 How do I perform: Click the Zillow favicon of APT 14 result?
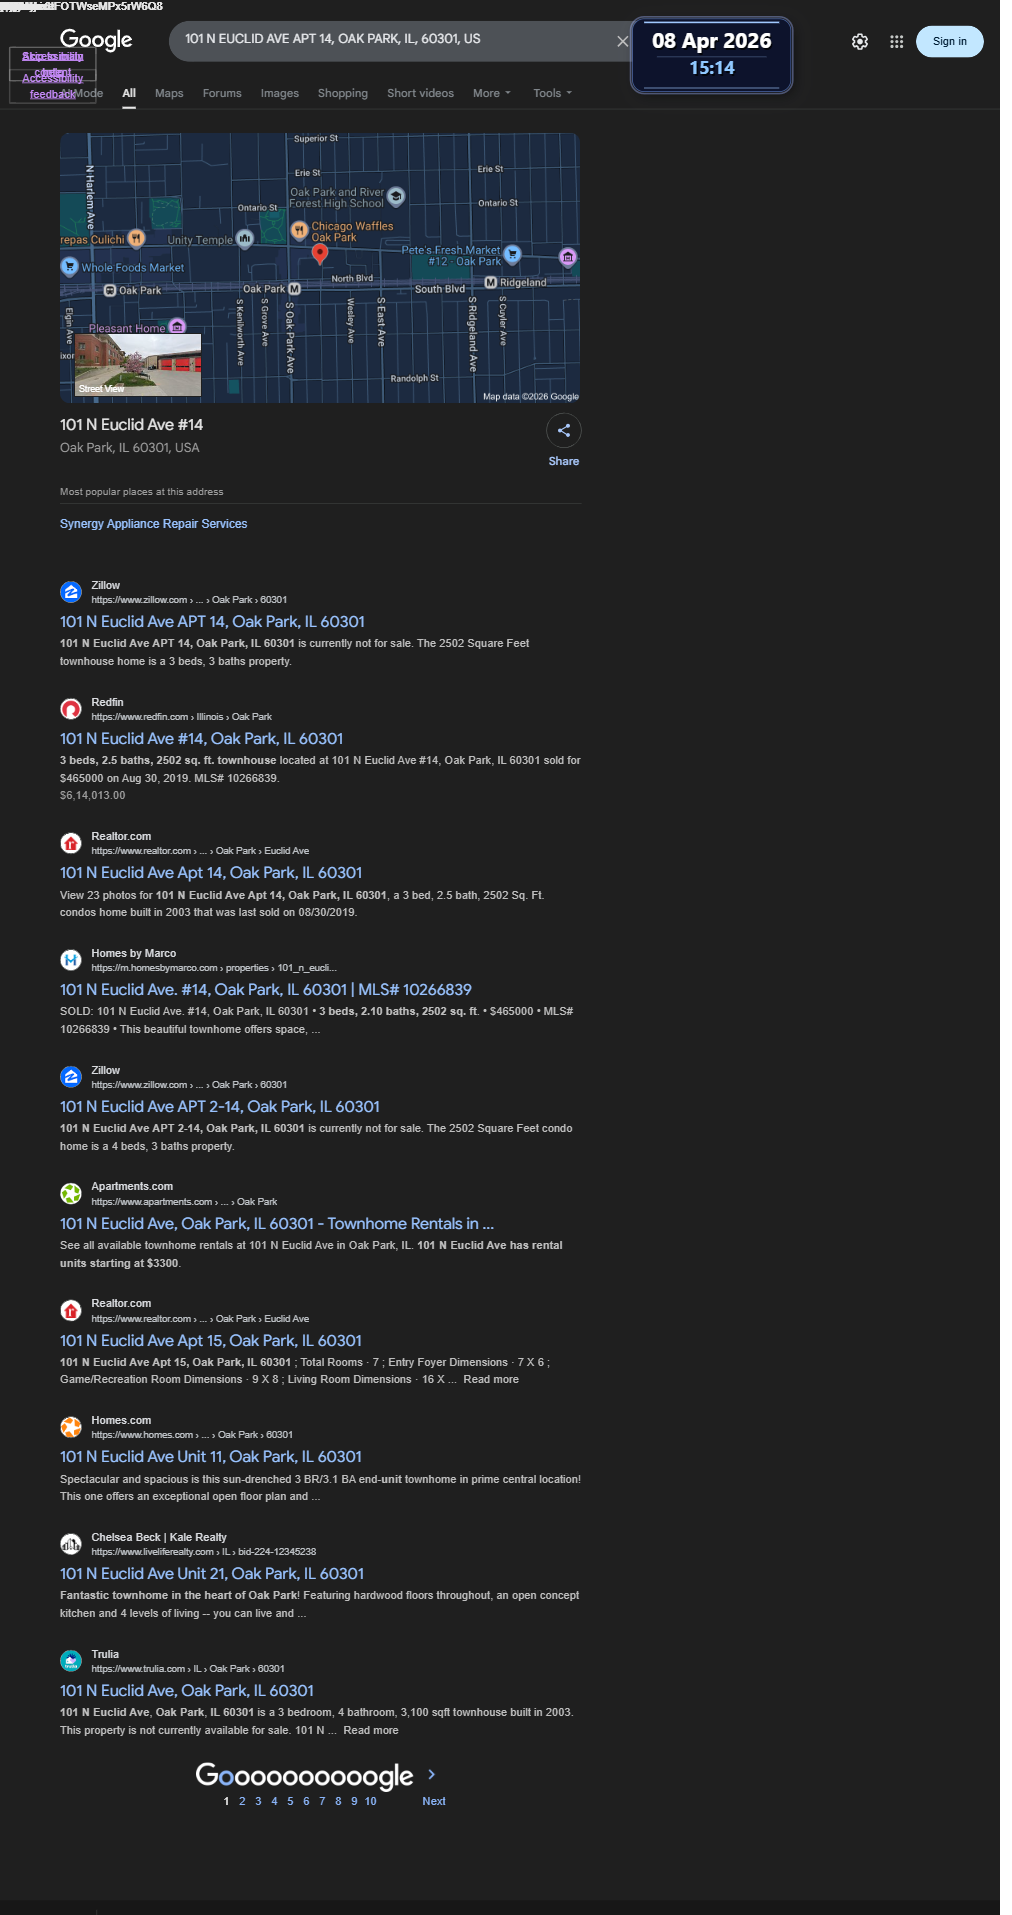point(71,592)
